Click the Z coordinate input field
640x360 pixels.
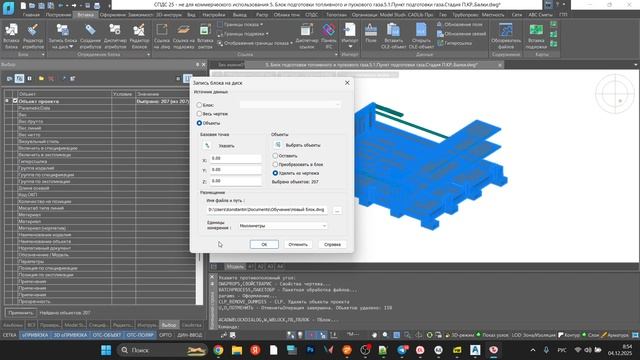pos(236,181)
